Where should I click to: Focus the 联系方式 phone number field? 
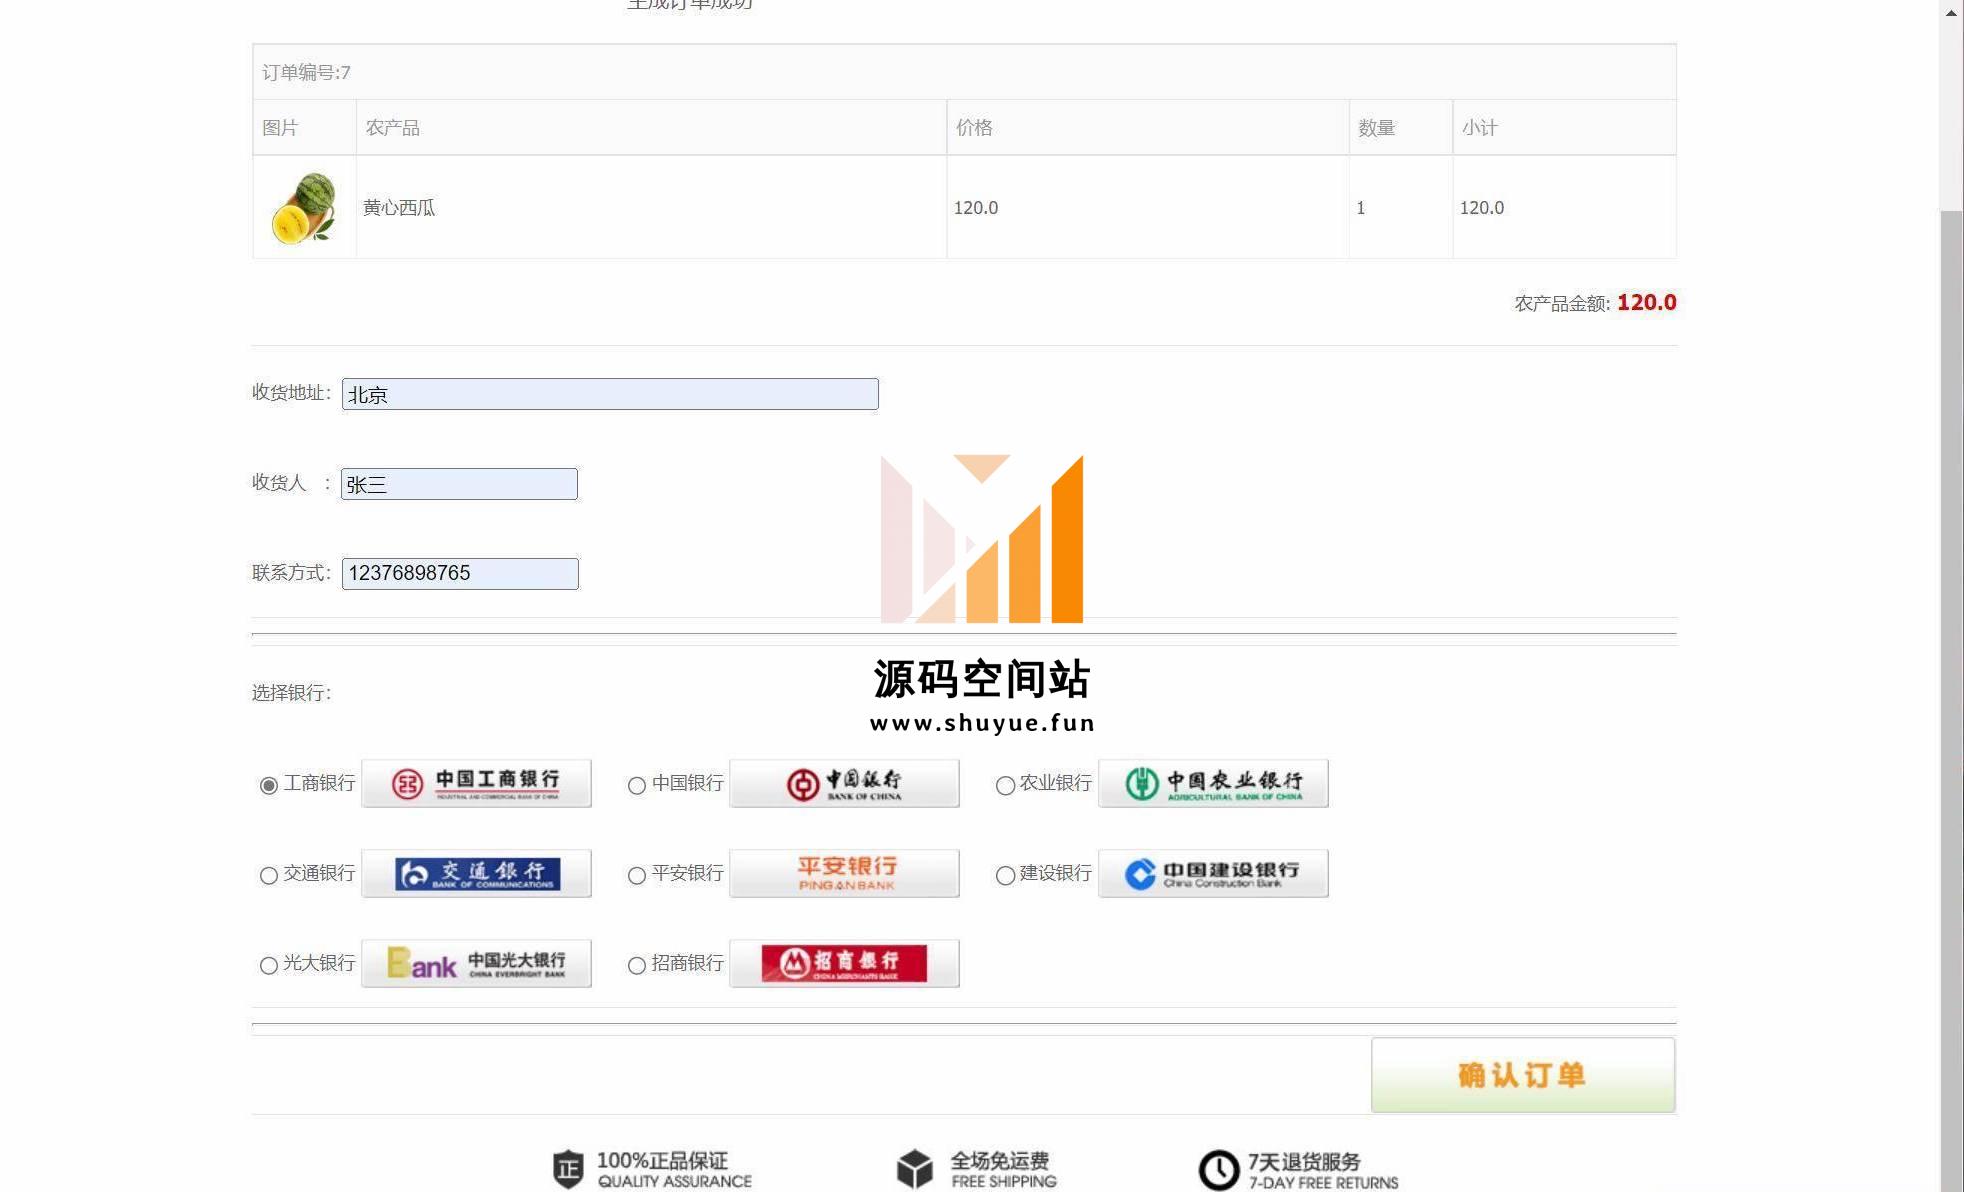(460, 574)
